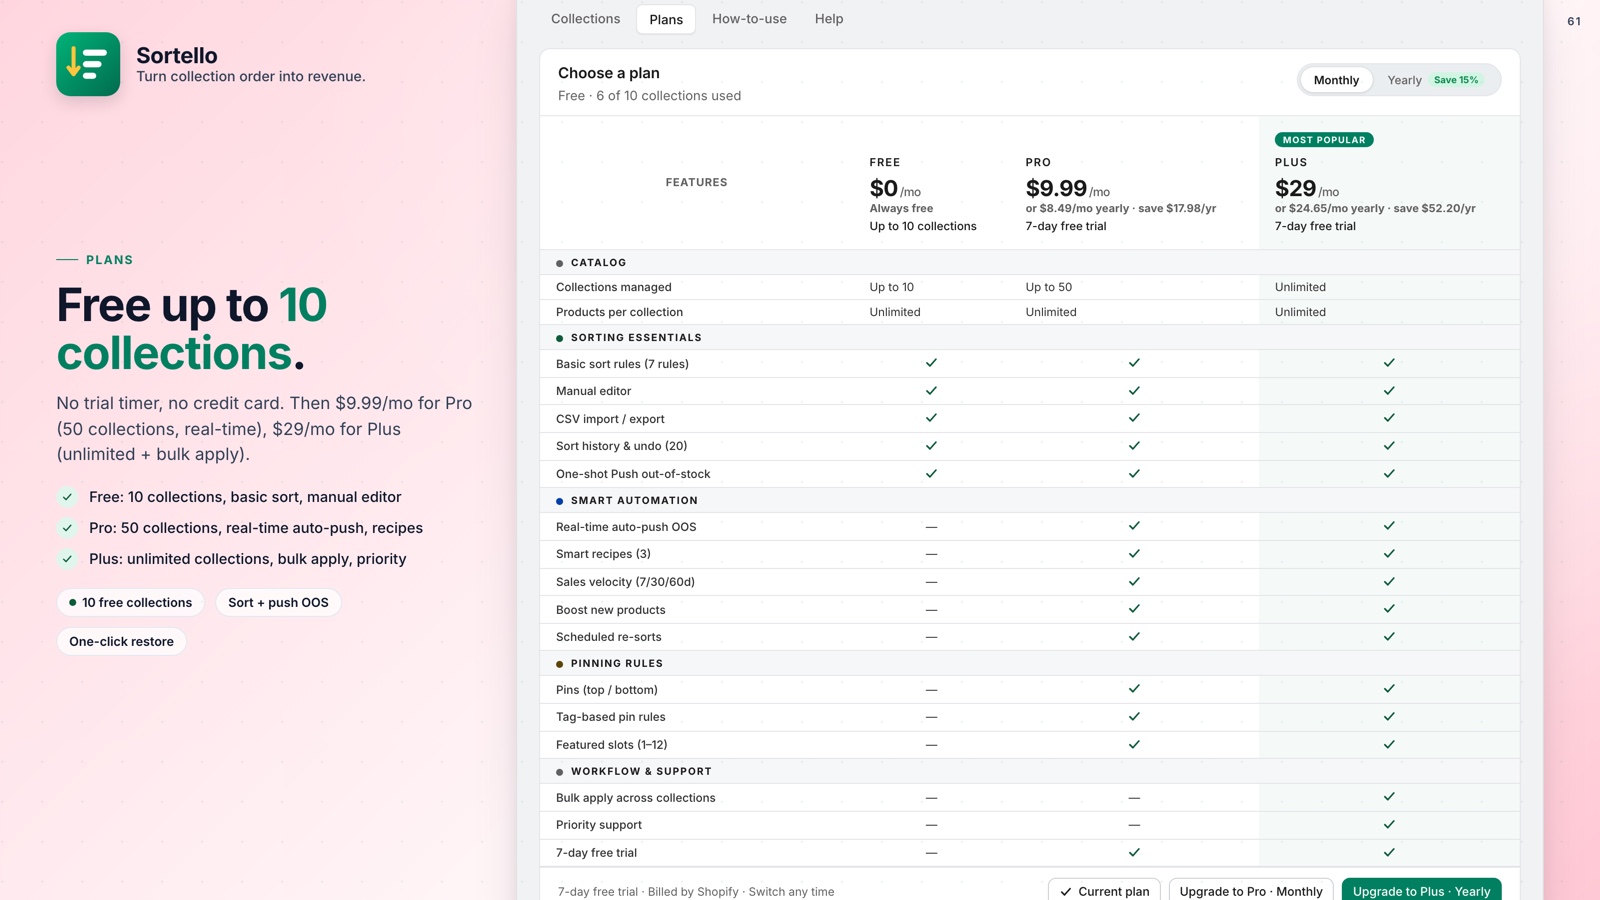
Task: Click Pro checkmark for 7-day free trial row
Action: pos(1134,852)
